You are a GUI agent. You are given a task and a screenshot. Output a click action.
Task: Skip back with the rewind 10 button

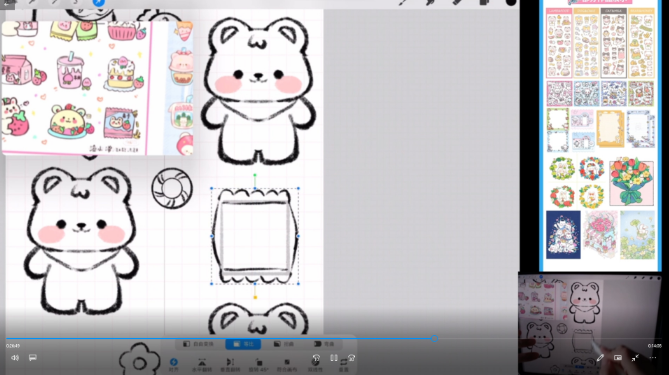pyautogui.click(x=316, y=358)
